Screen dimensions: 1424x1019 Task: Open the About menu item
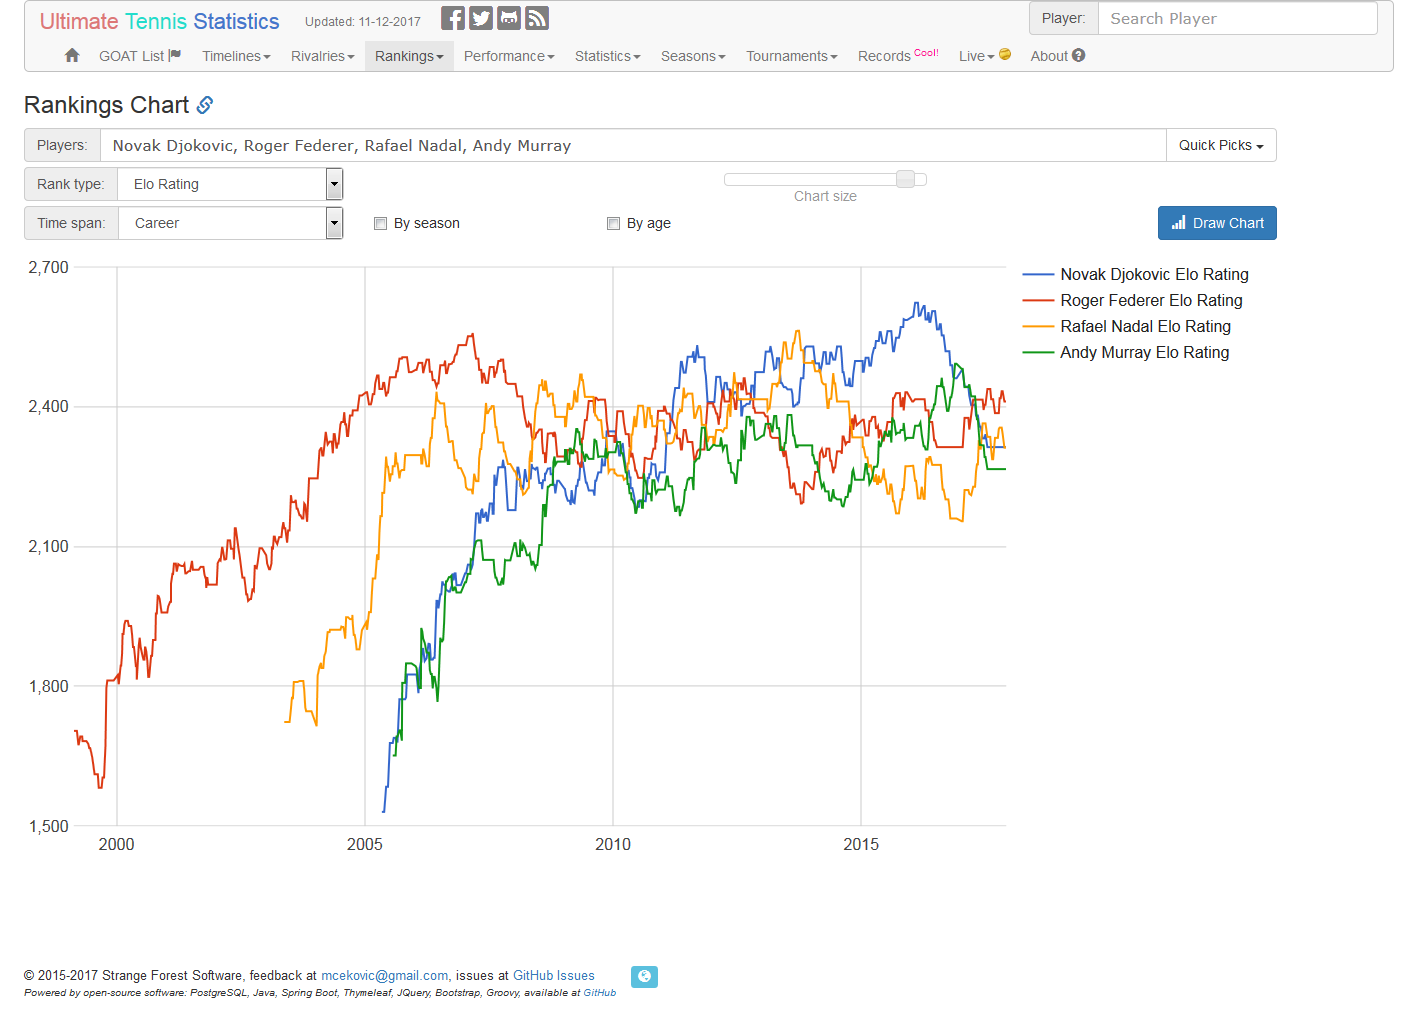coord(1057,56)
